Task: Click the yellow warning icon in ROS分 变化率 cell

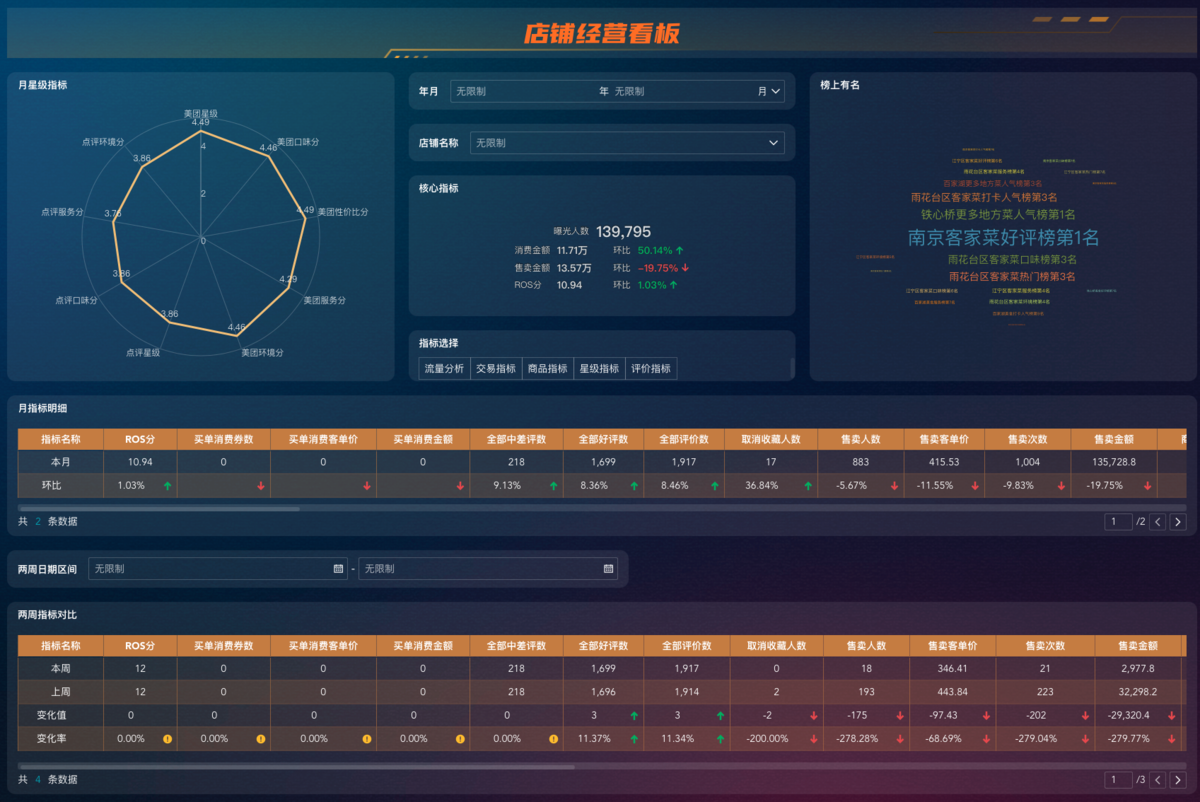Action: (x=167, y=739)
